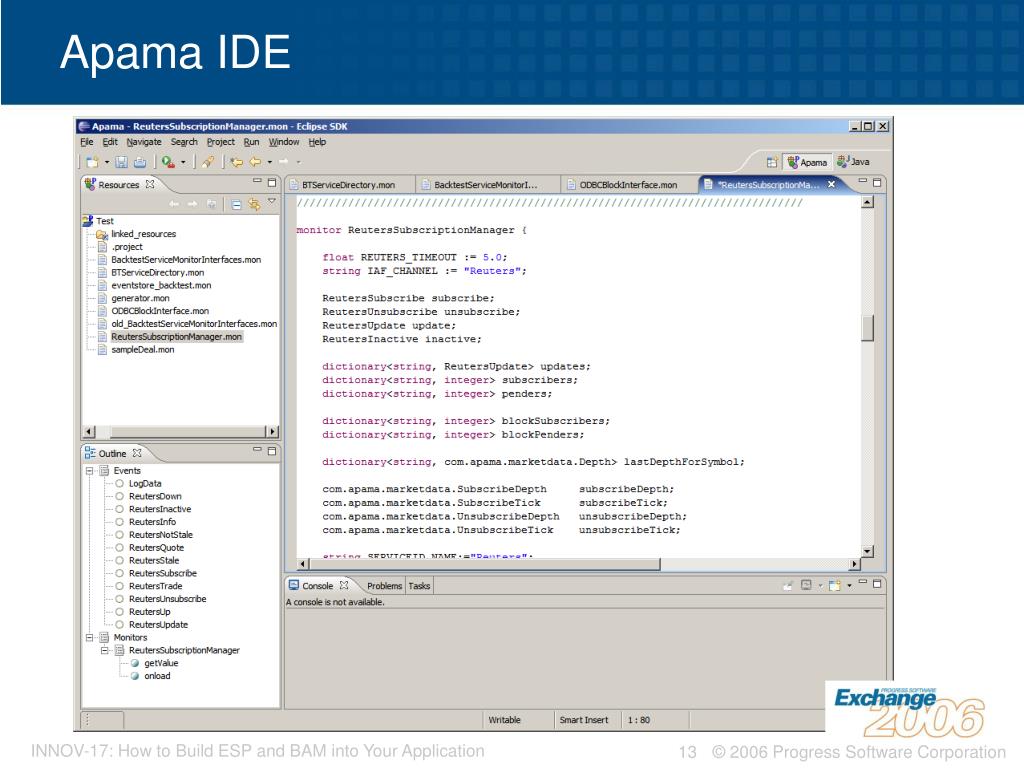This screenshot has height=768, width=1024.
Task: Click the New wizard toolbar icon
Action: (92, 161)
